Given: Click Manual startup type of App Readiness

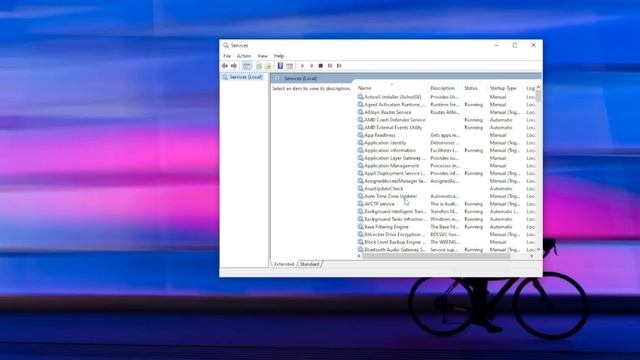Looking at the screenshot, I should coord(498,135).
